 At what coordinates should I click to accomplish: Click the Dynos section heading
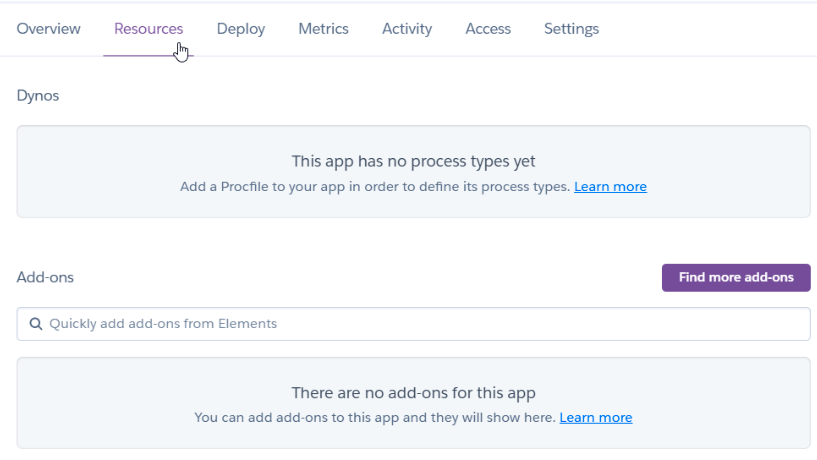pos(38,96)
